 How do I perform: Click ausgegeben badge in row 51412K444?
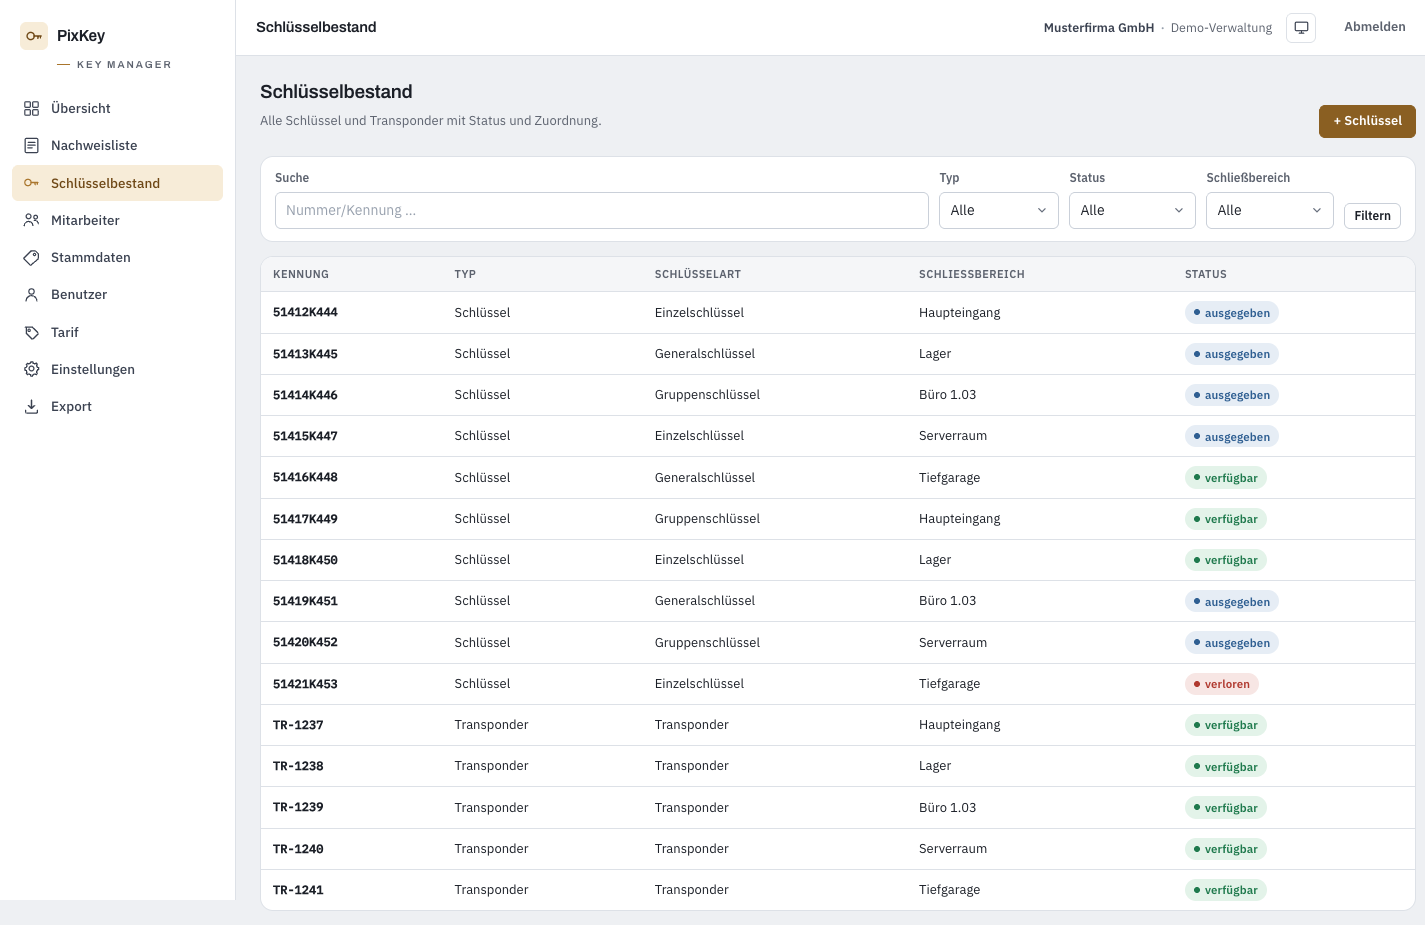[x=1231, y=313]
